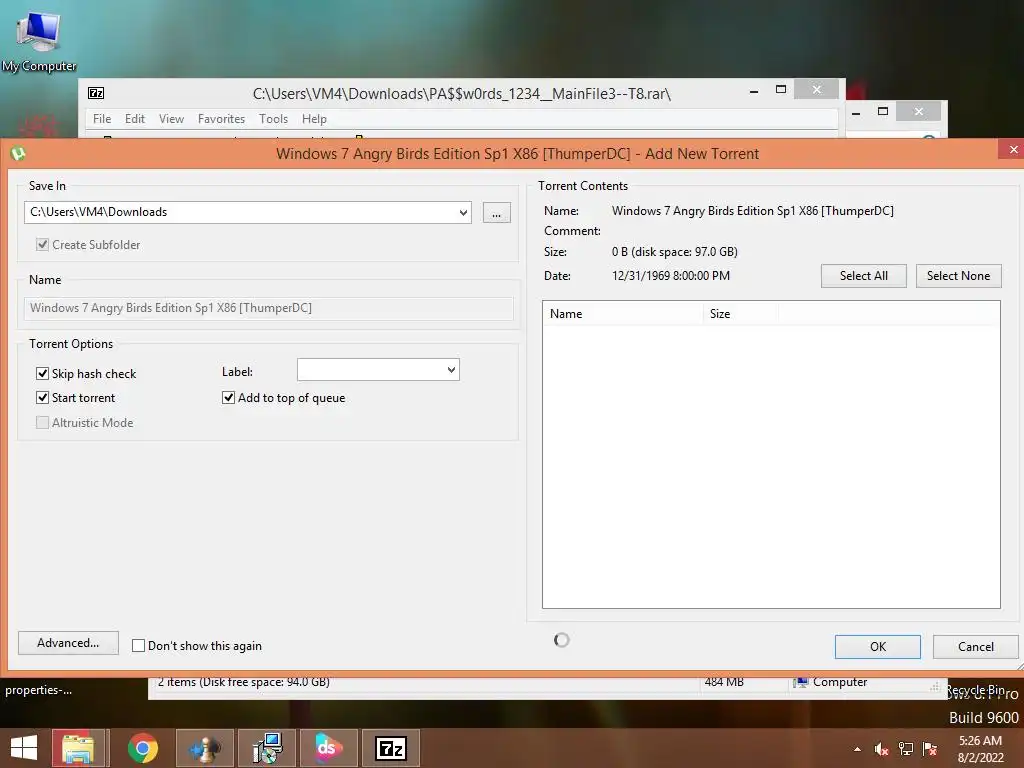Open the network computers taskbar app
The height and width of the screenshot is (768, 1024).
point(267,748)
